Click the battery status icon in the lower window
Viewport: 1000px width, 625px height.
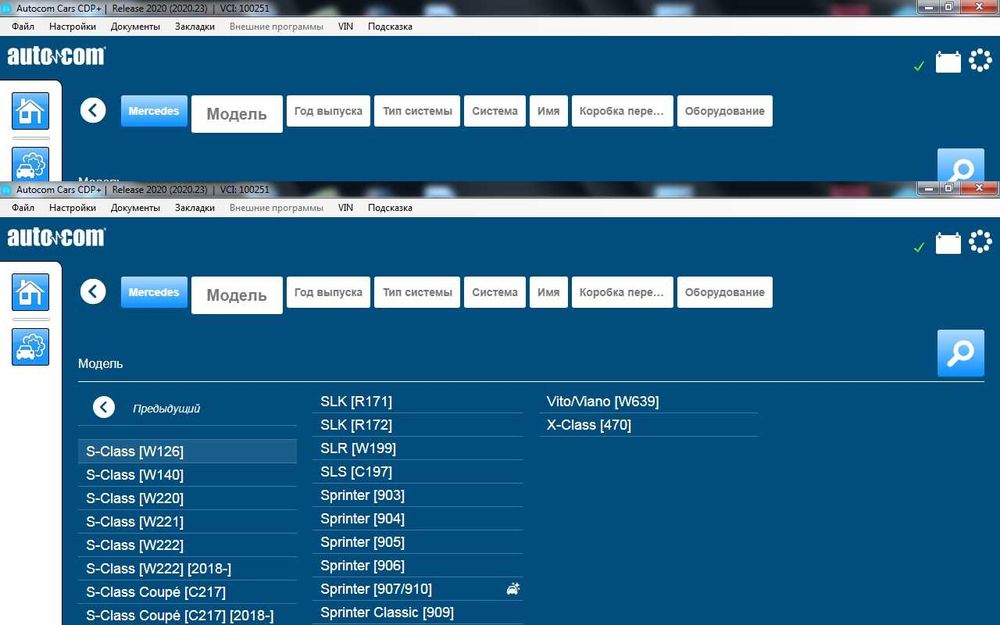coord(948,243)
